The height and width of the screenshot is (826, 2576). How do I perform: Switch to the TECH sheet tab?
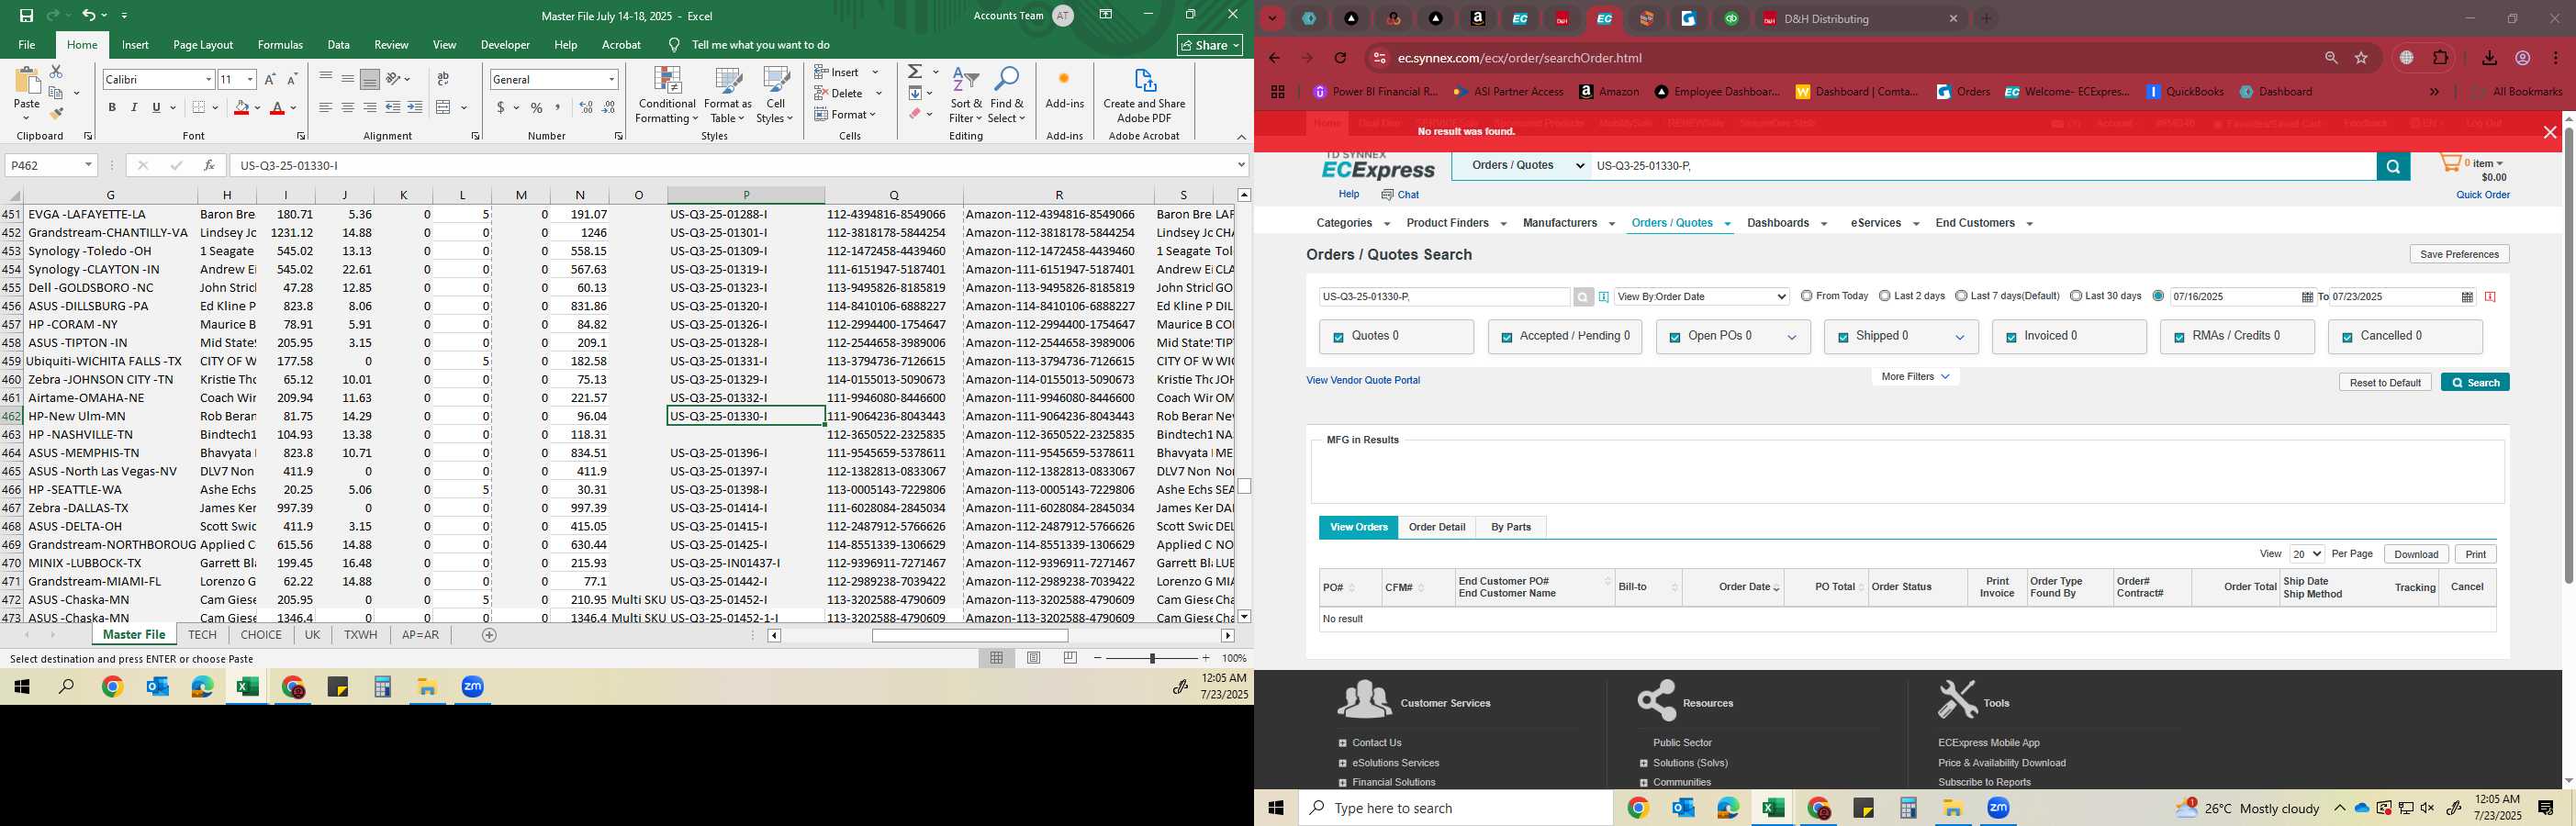click(x=202, y=635)
